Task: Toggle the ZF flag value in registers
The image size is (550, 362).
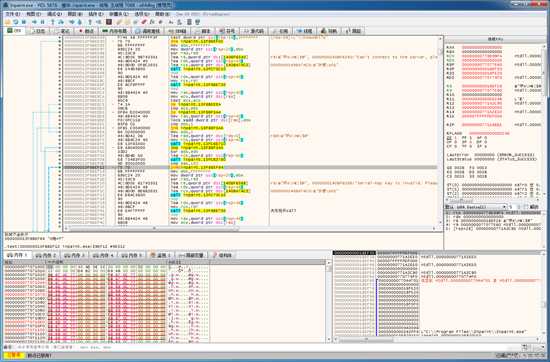Action: pyautogui.click(x=456, y=138)
